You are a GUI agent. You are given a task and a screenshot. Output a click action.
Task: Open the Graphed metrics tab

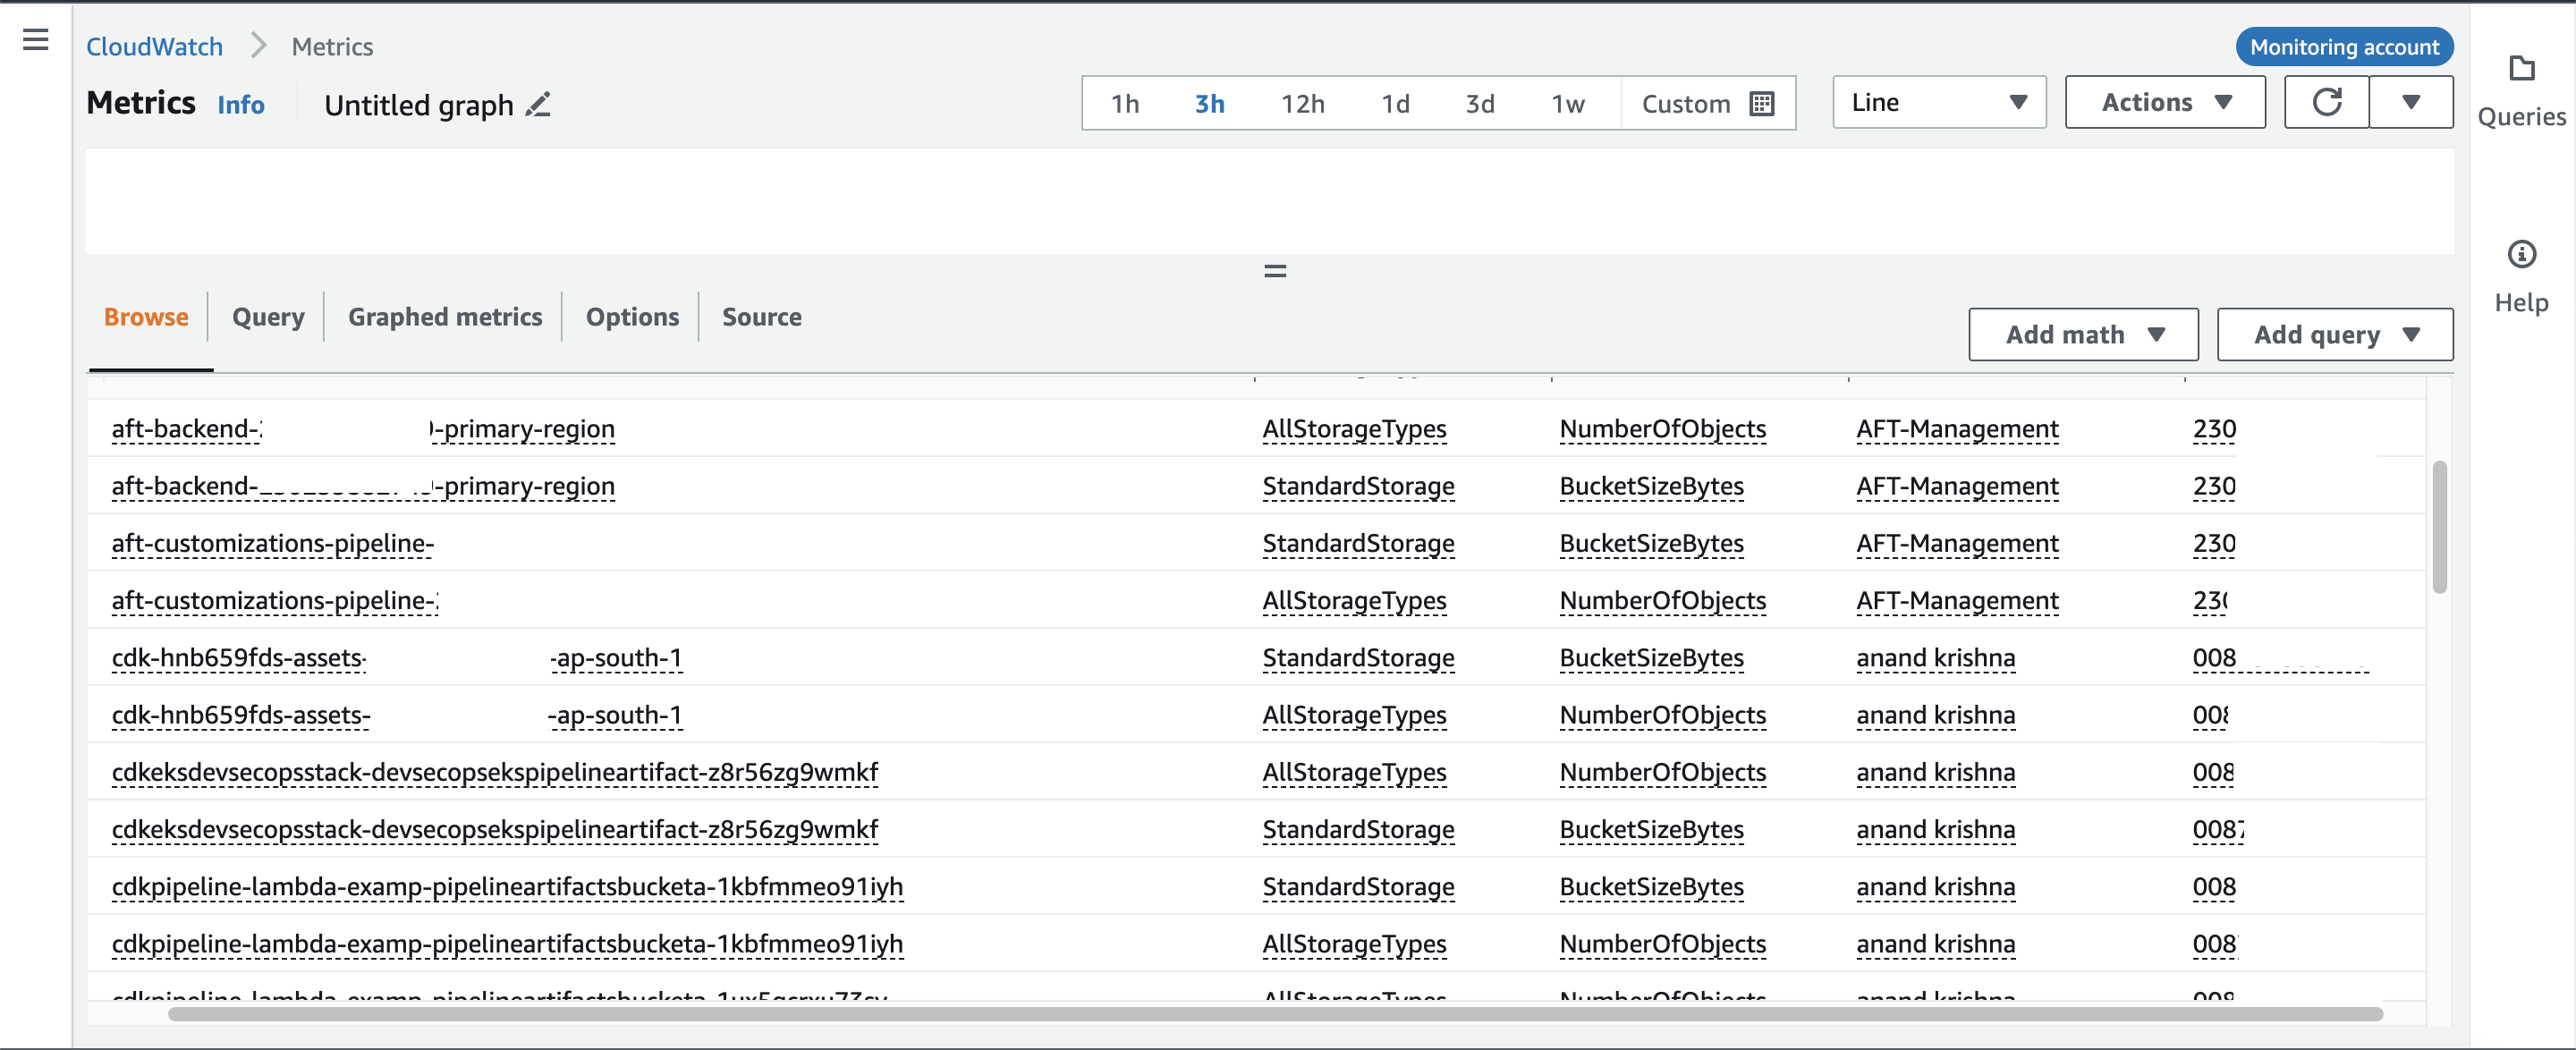coord(445,317)
